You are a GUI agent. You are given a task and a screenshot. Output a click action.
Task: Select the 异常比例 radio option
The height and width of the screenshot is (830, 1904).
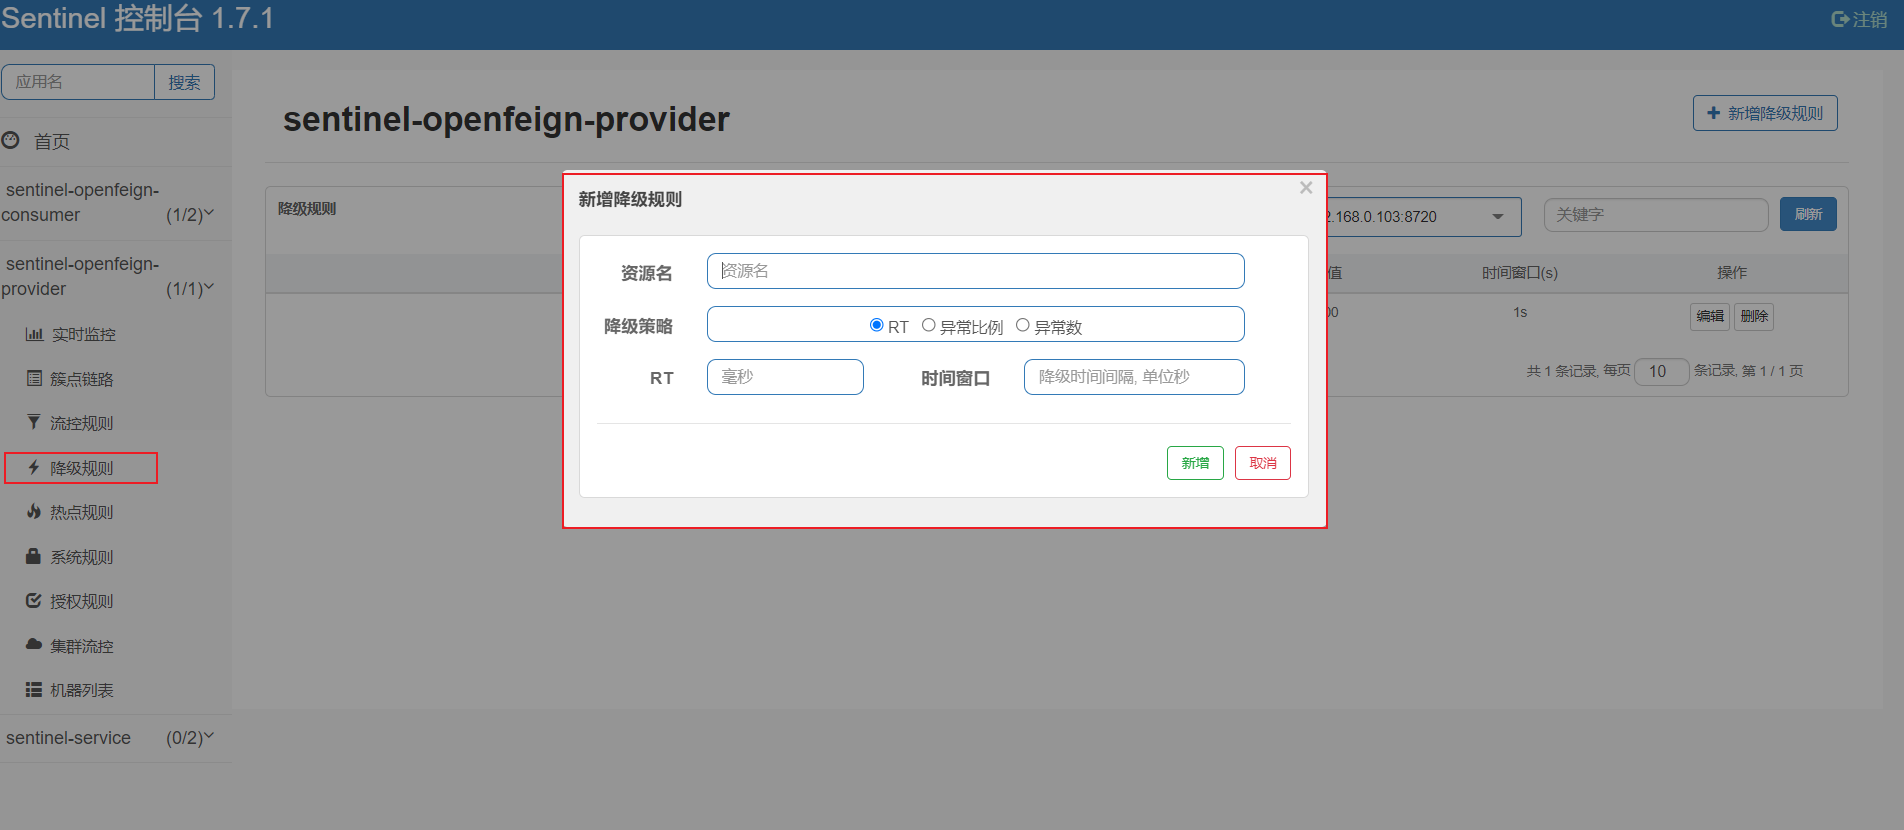point(929,325)
